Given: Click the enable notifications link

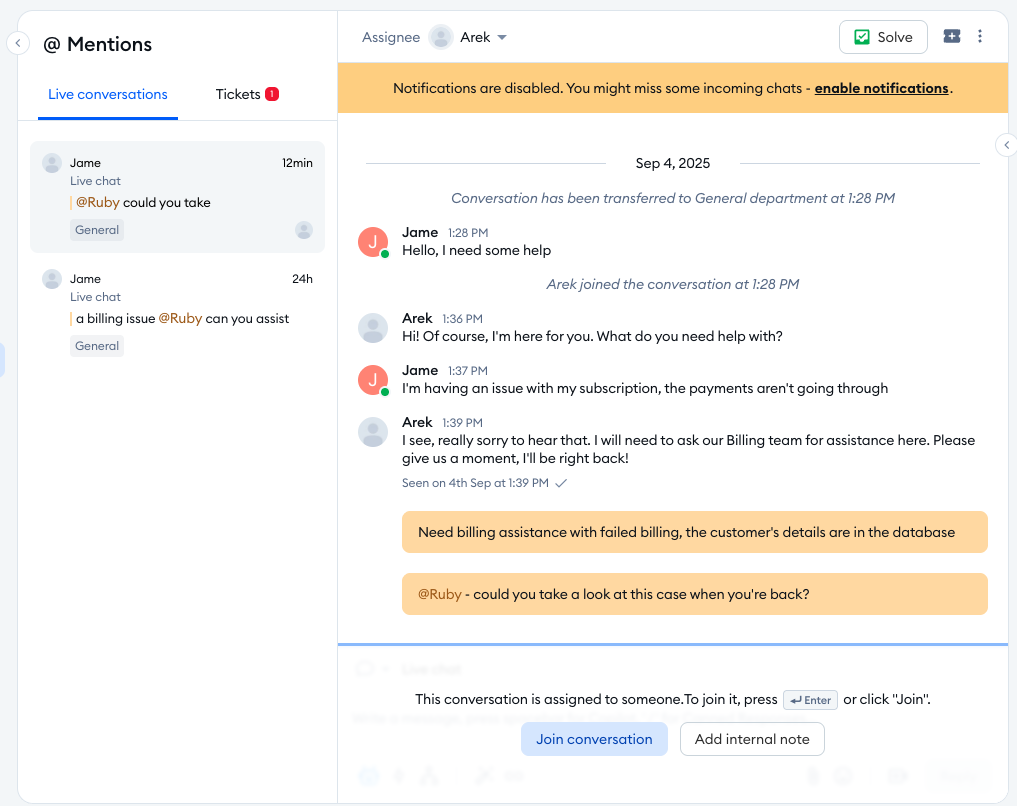Looking at the screenshot, I should [881, 88].
